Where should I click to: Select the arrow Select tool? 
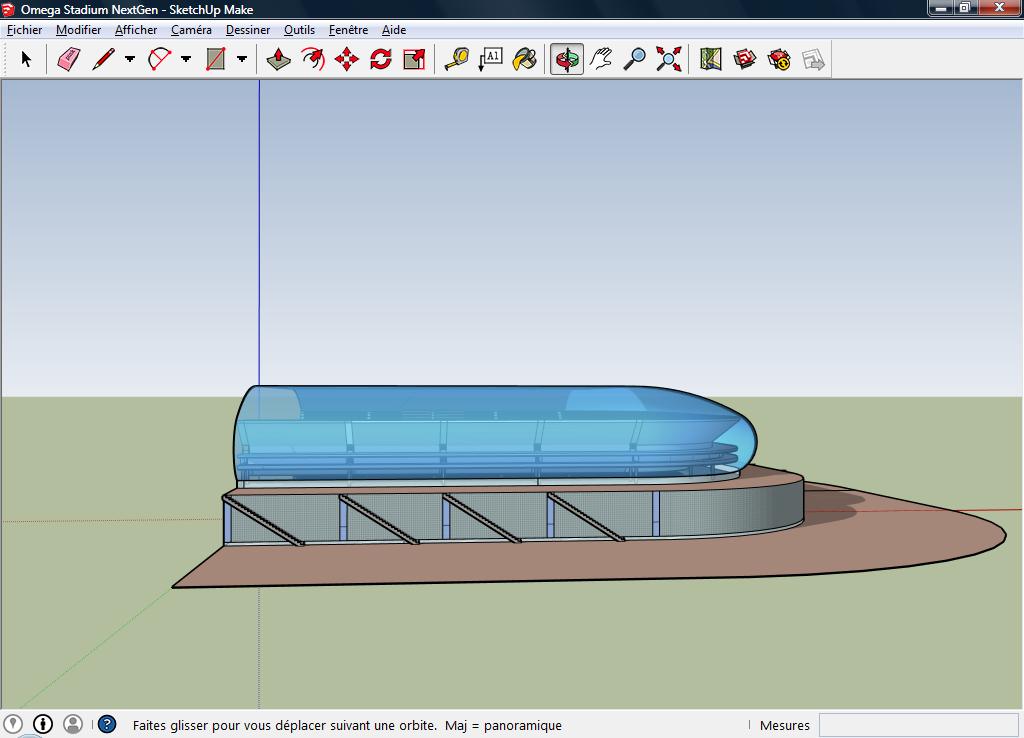(x=26, y=60)
